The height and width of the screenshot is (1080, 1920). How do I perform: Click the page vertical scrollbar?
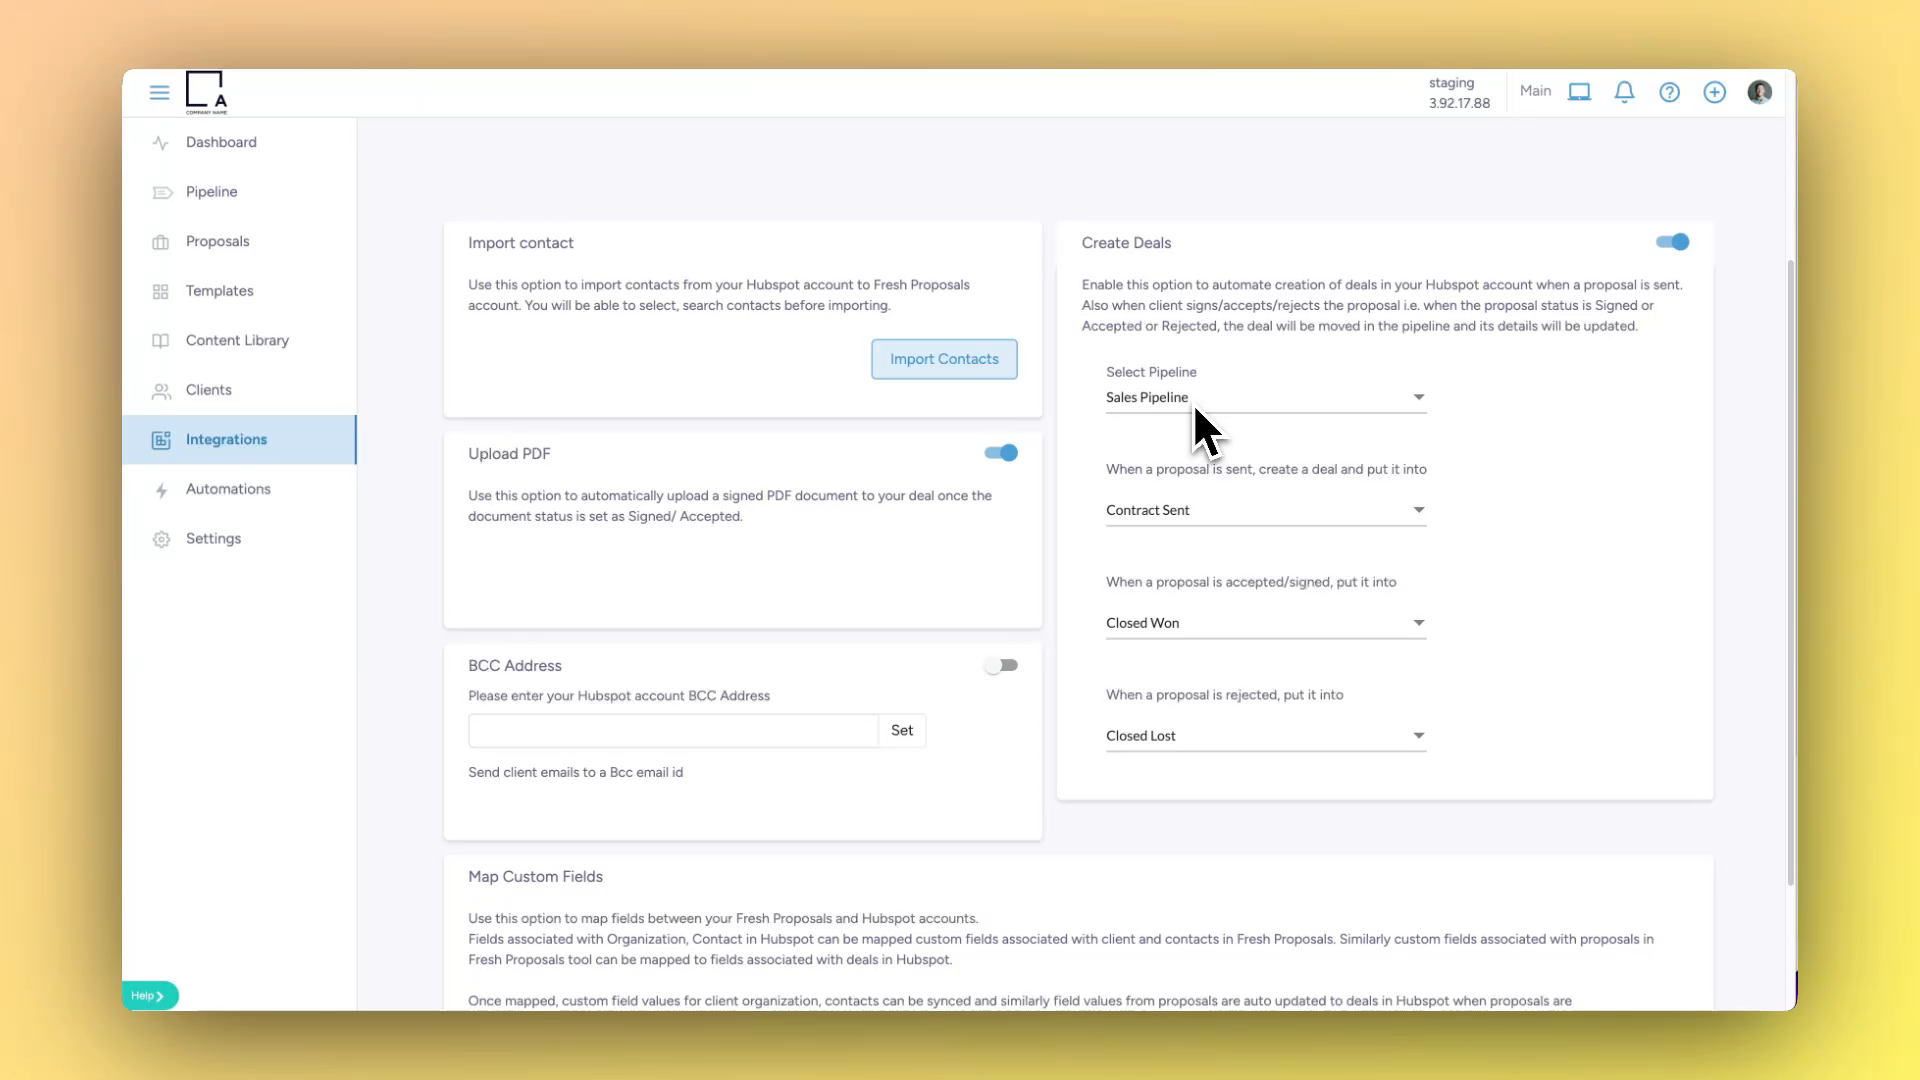click(x=1790, y=570)
